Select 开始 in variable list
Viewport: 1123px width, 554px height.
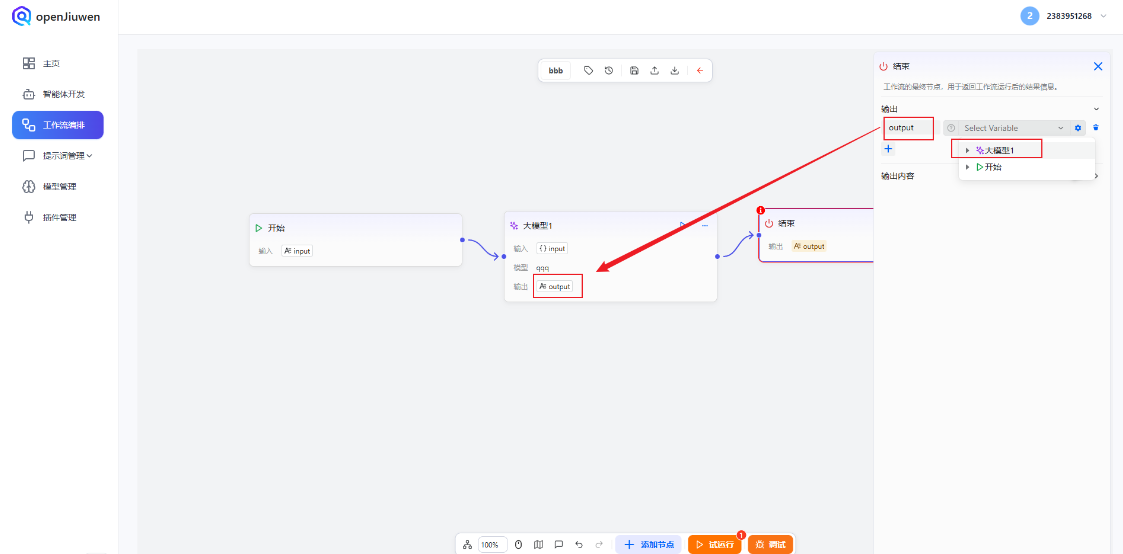pyautogui.click(x=989, y=167)
